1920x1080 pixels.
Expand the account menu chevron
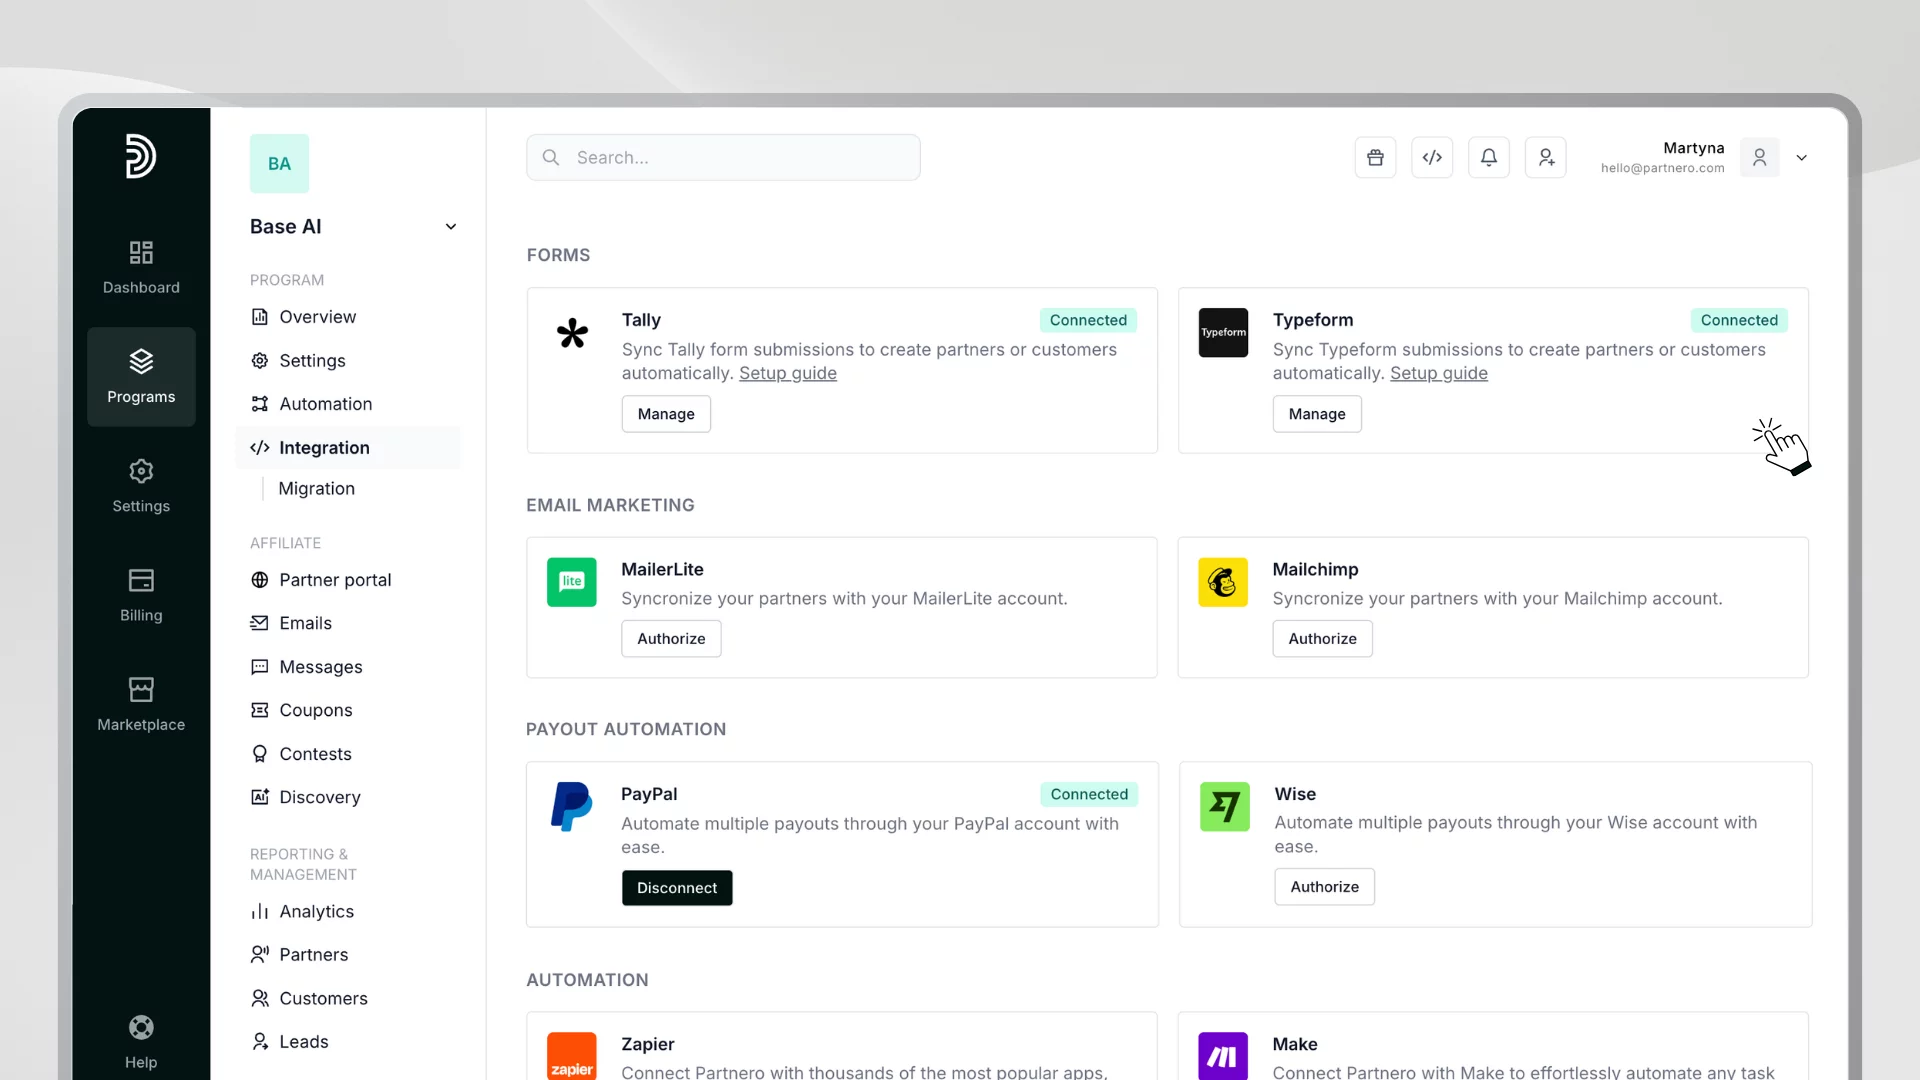click(1802, 158)
